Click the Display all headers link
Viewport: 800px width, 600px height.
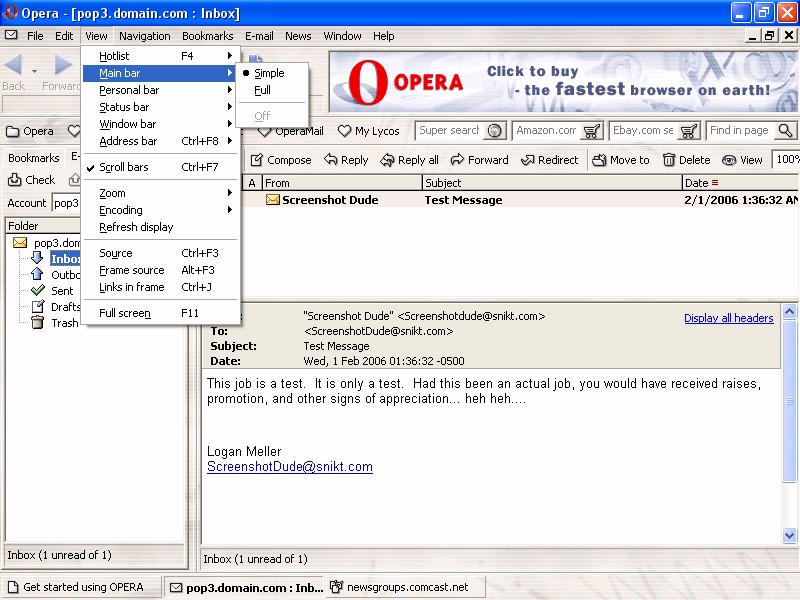click(728, 318)
